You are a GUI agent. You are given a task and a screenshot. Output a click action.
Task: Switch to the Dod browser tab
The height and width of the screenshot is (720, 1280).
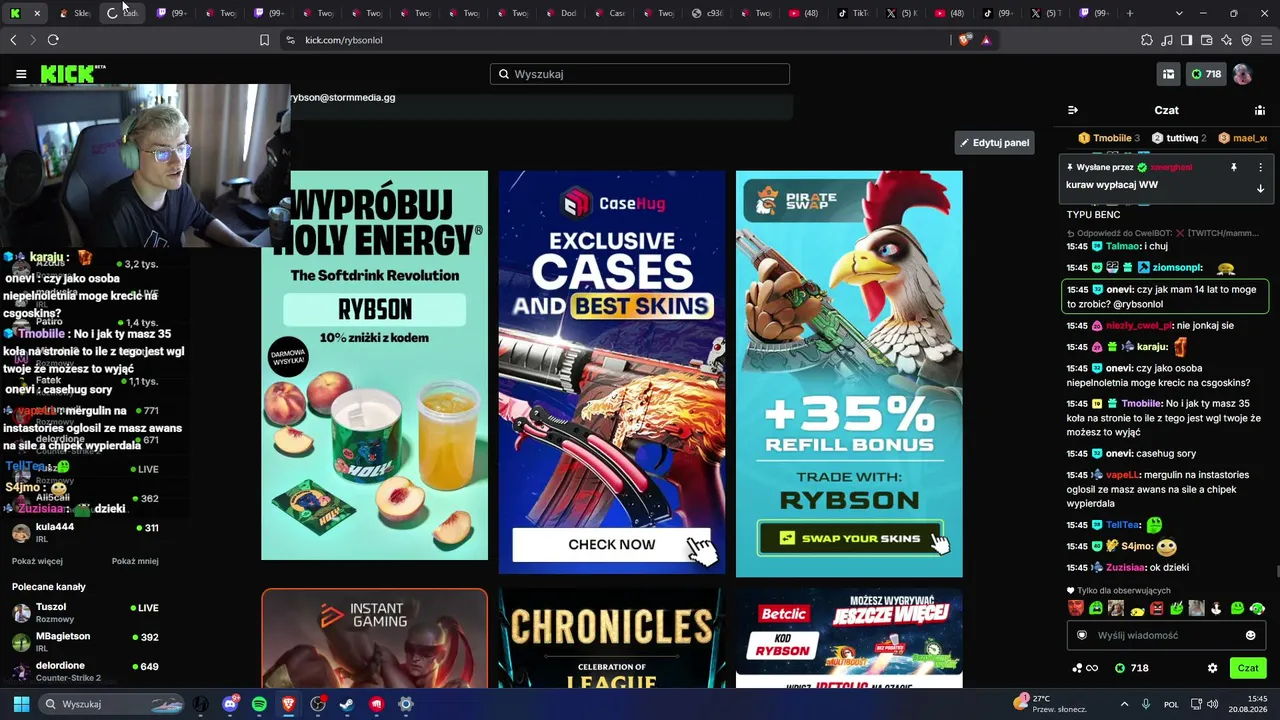(x=563, y=13)
